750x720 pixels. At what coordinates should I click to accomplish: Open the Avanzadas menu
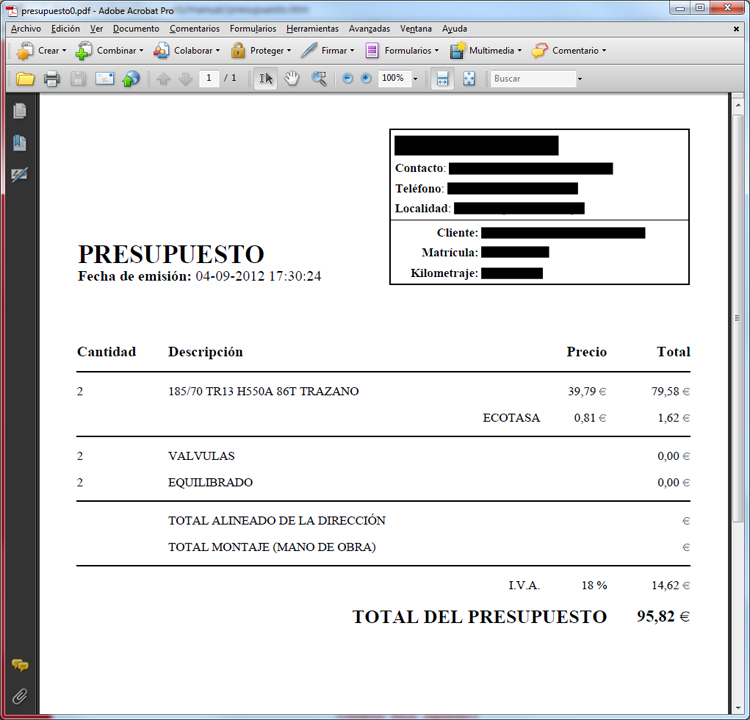coord(369,29)
